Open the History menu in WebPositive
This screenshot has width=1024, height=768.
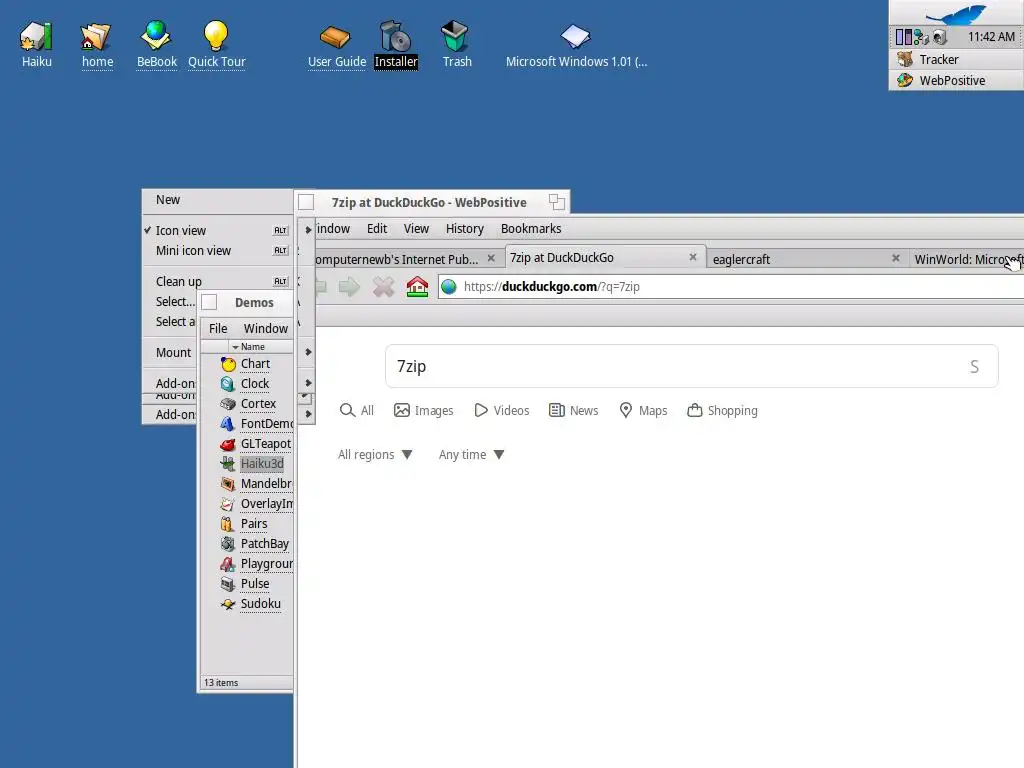464,229
